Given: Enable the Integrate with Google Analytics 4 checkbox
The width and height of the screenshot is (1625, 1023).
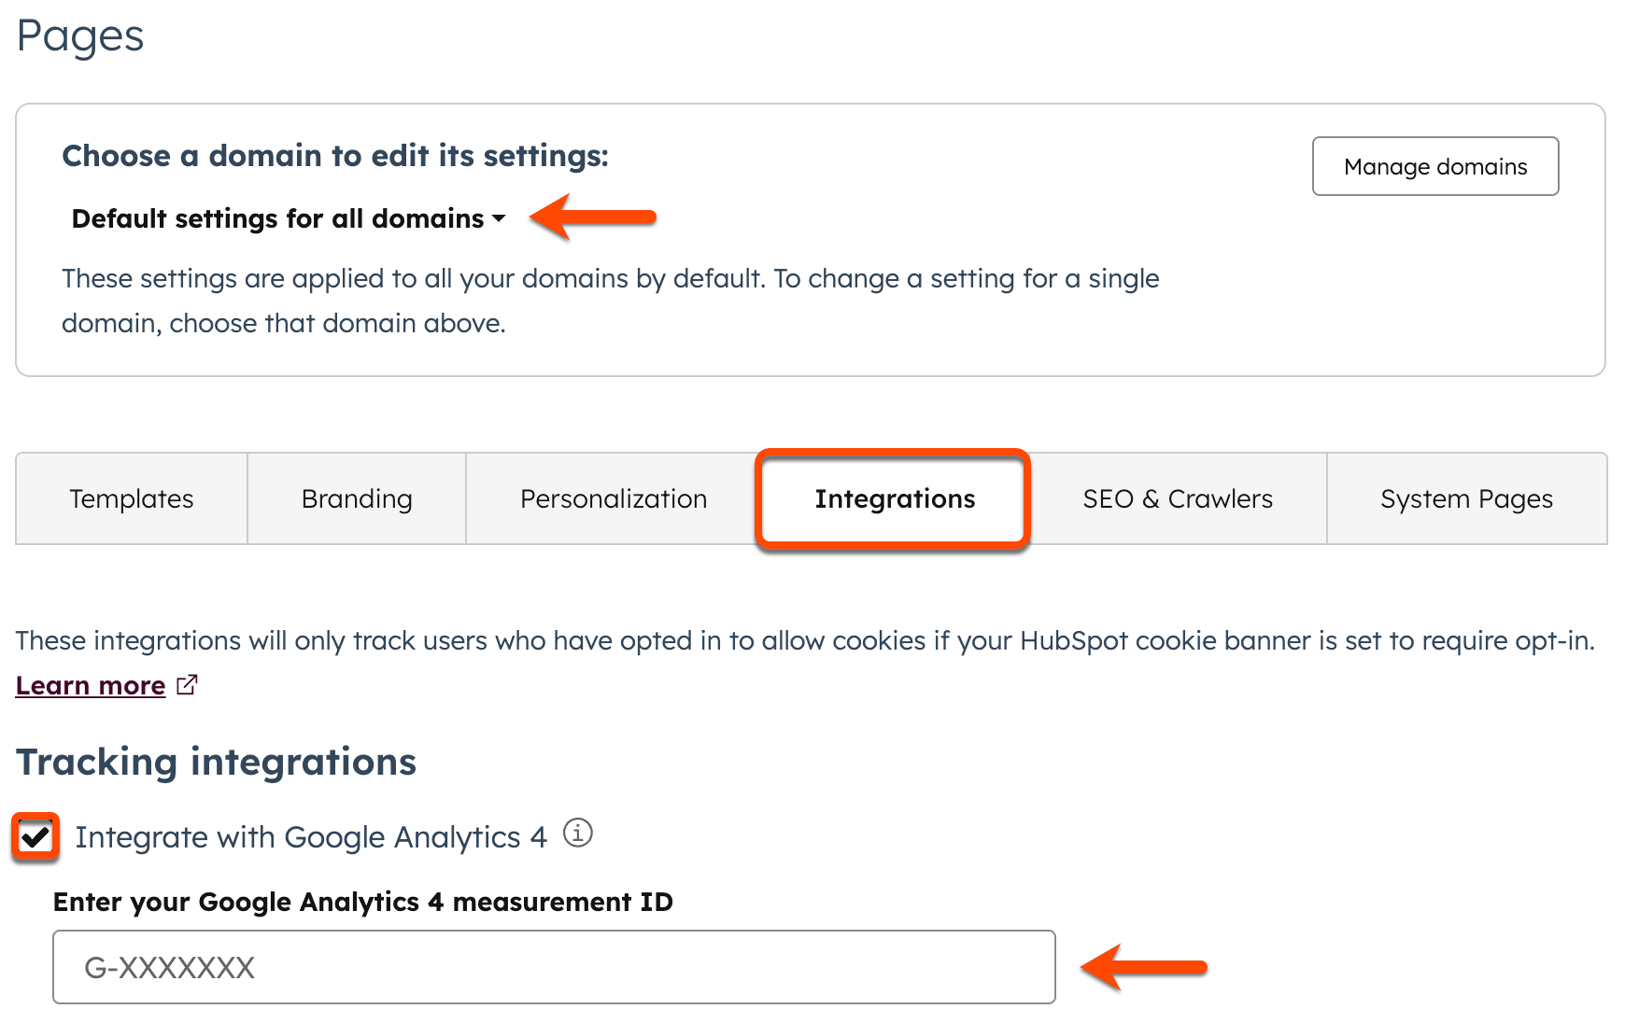Looking at the screenshot, I should [37, 836].
